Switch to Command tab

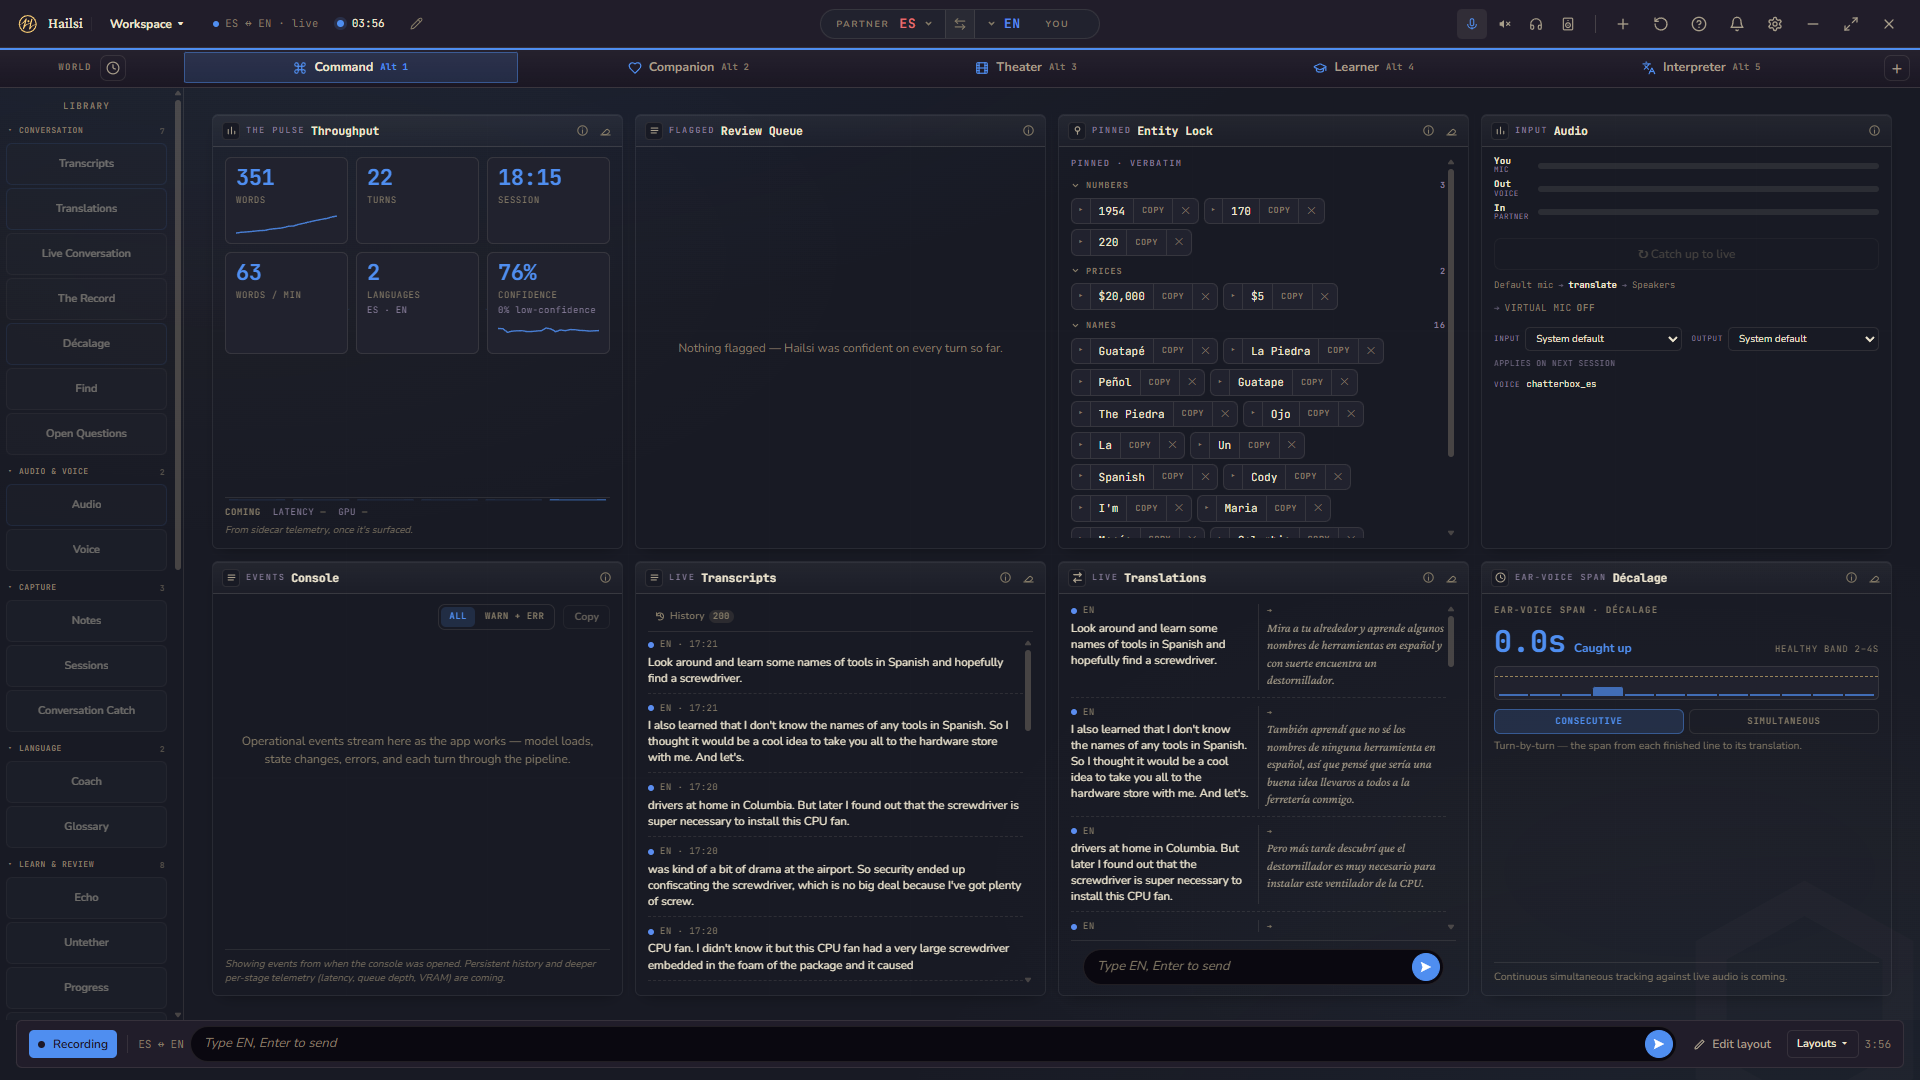click(350, 67)
